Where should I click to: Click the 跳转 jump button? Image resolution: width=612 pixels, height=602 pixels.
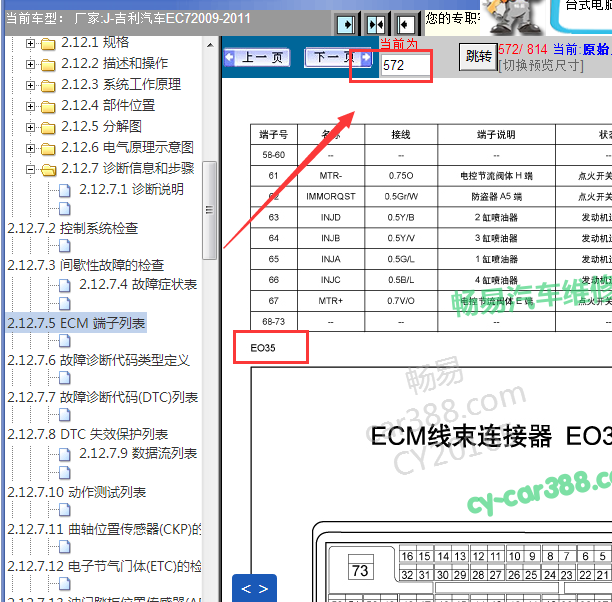478,57
